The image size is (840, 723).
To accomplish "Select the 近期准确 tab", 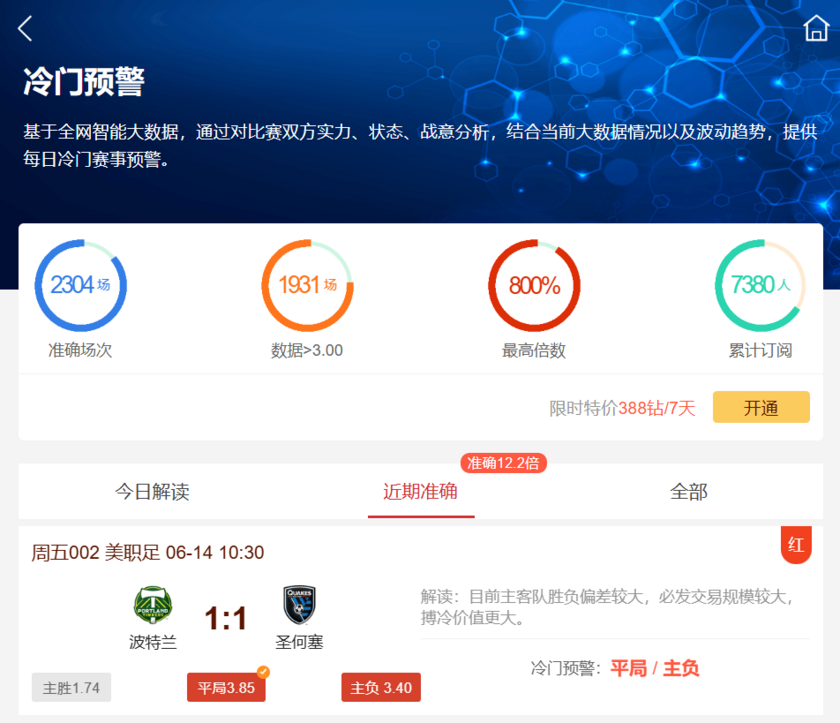I will (420, 492).
